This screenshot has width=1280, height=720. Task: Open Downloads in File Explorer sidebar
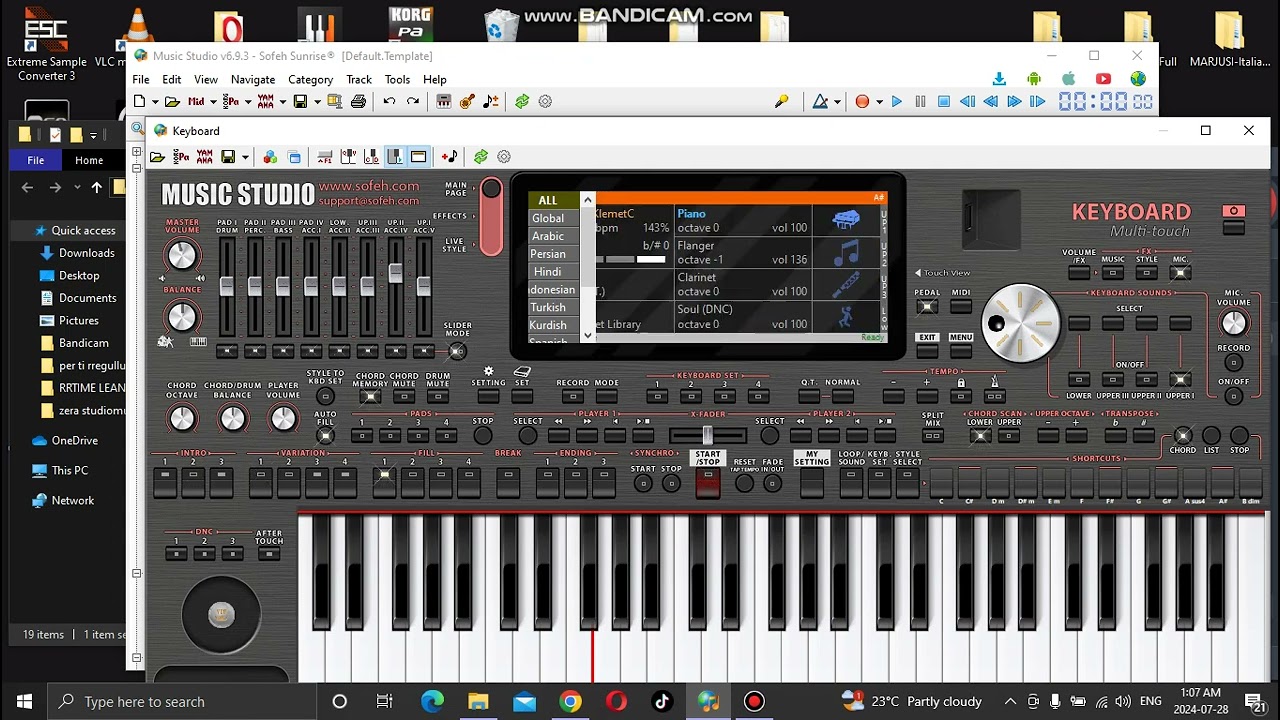coord(87,253)
